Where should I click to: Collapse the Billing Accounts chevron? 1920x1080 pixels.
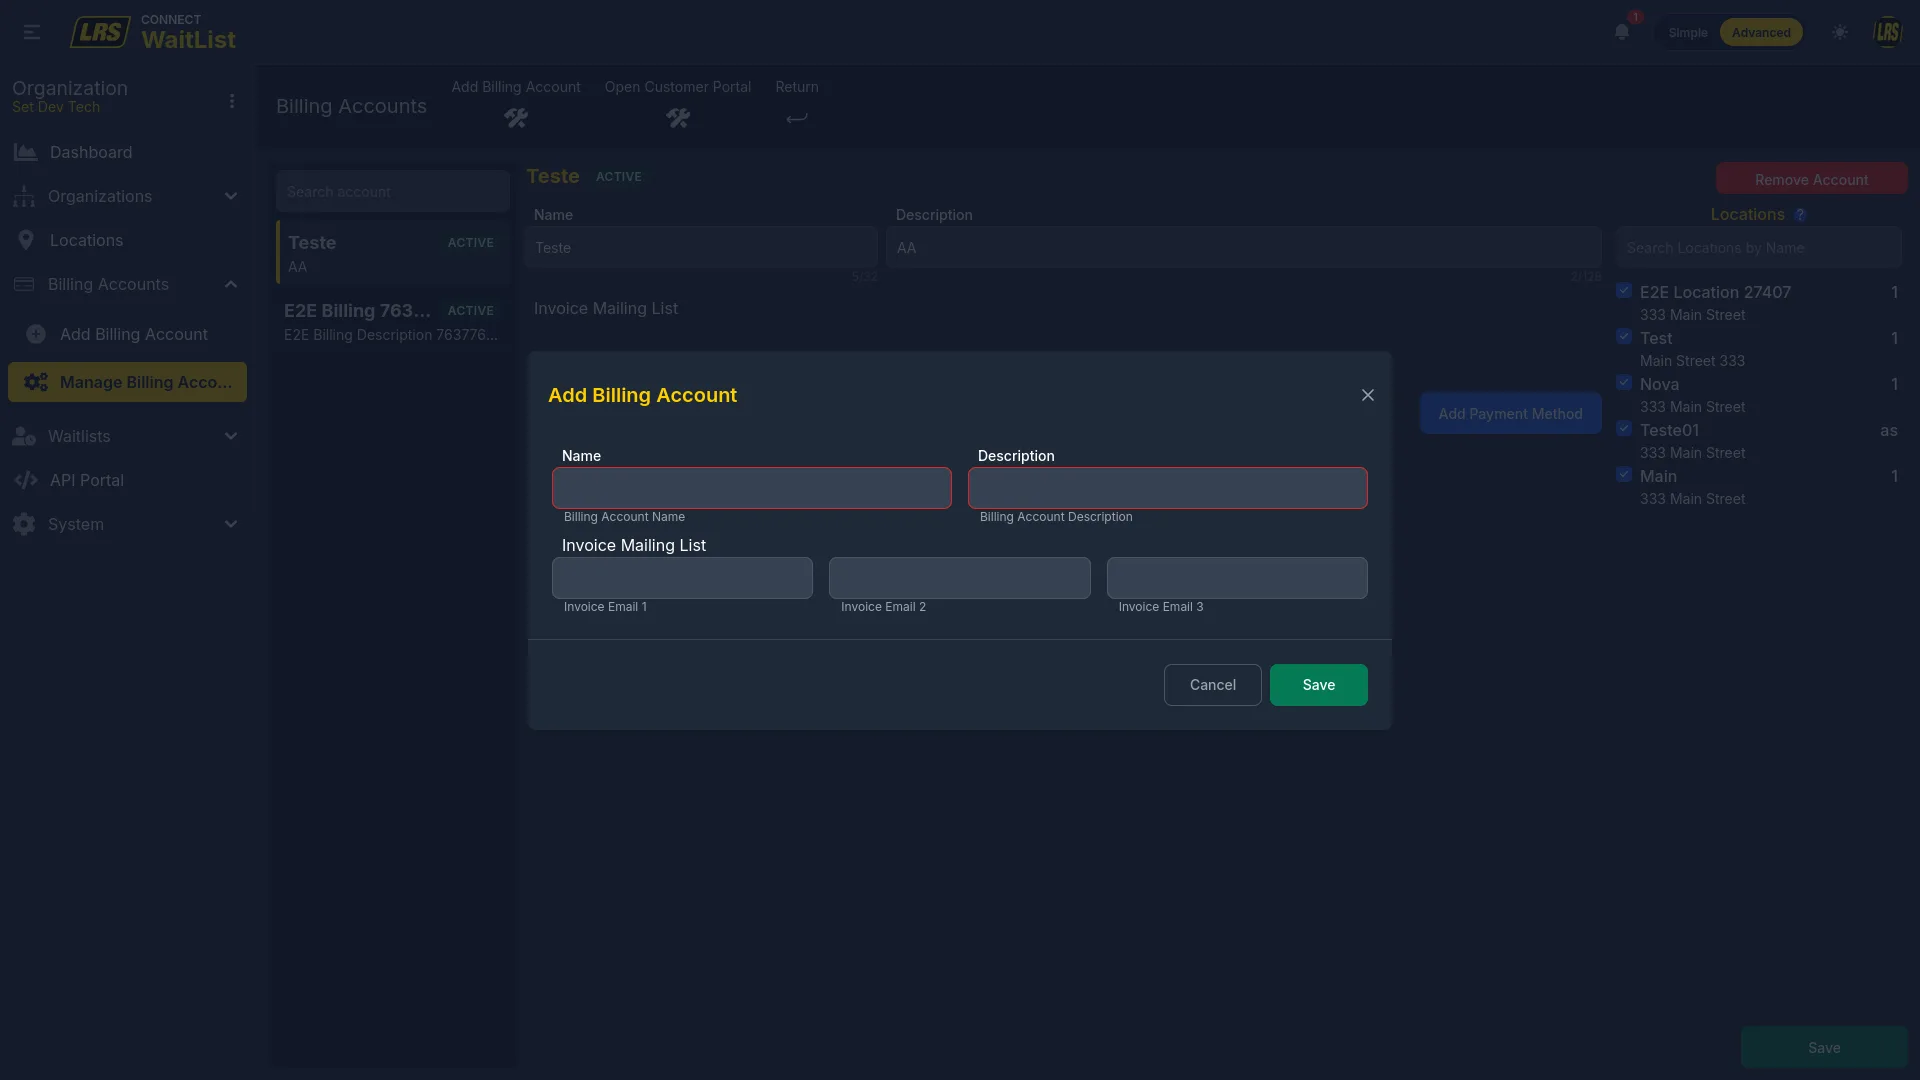point(231,284)
